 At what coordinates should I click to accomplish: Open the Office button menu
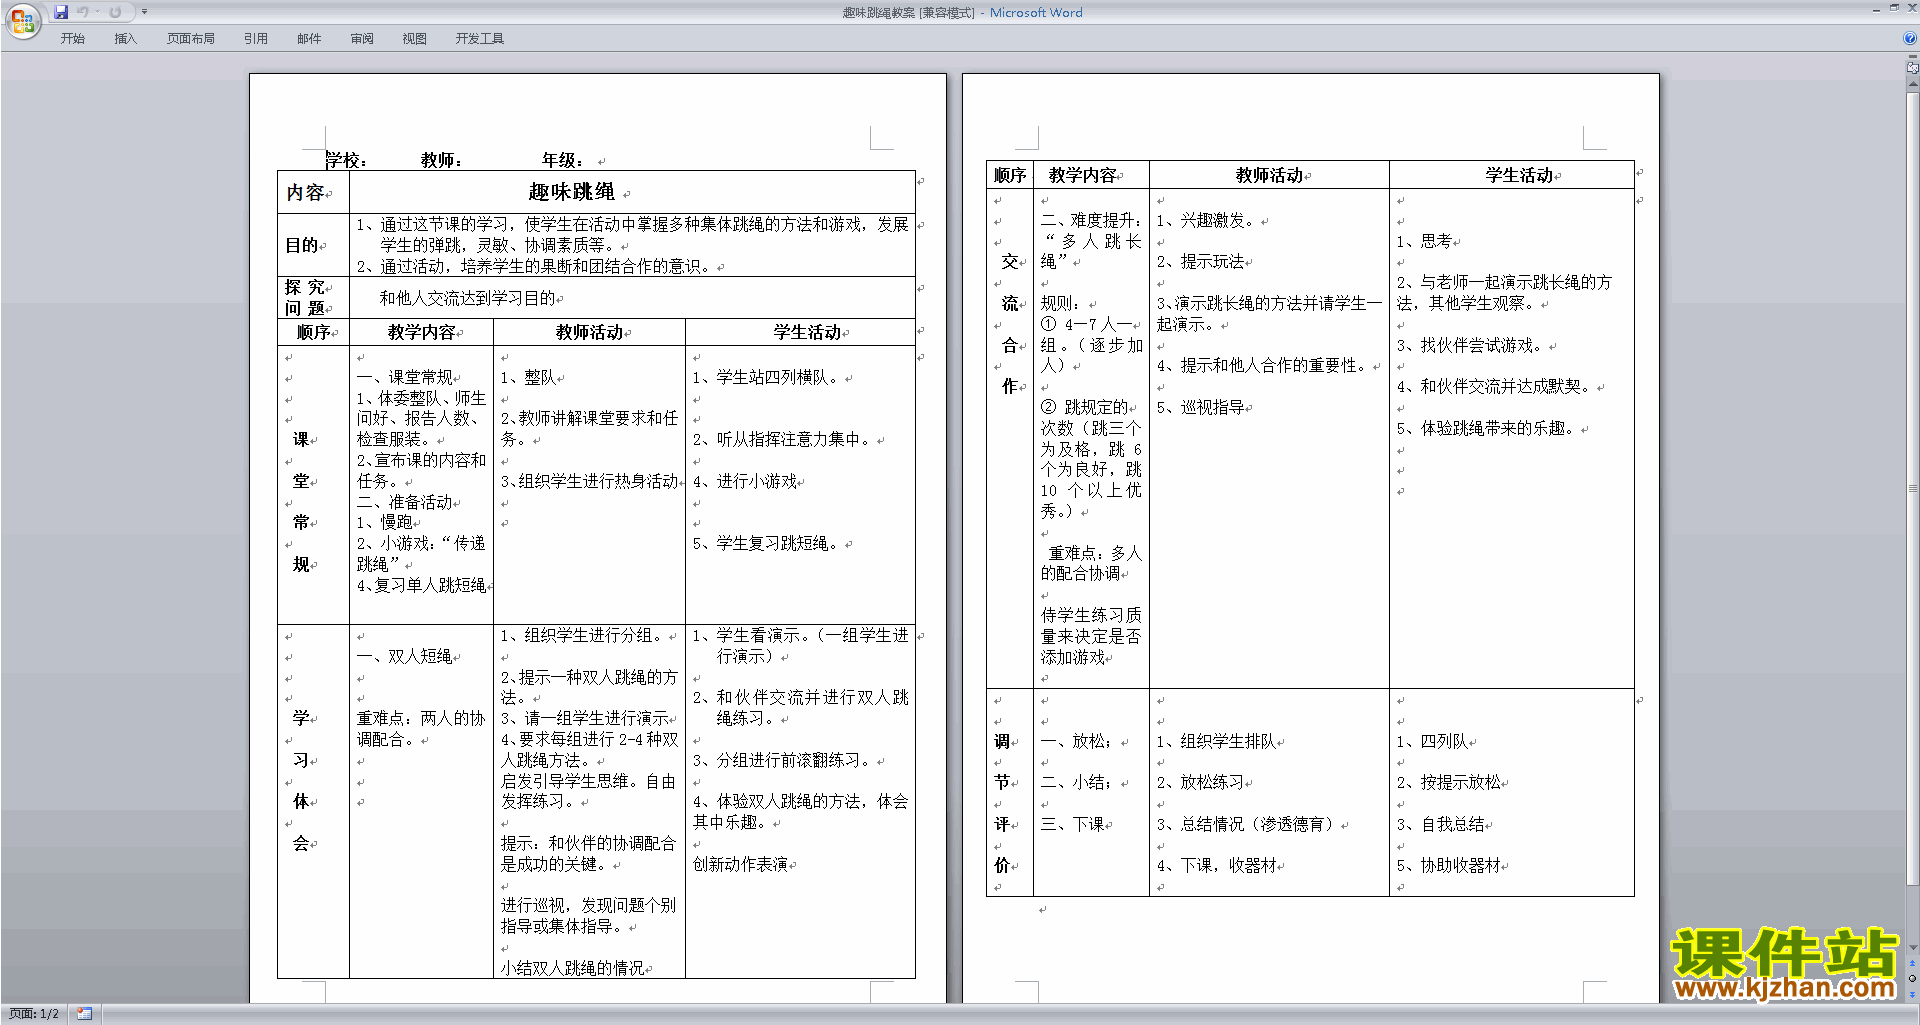click(22, 20)
